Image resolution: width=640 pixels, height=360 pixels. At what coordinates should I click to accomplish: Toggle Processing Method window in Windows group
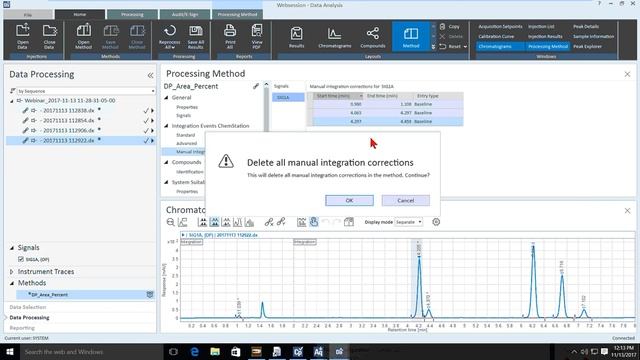pyautogui.click(x=548, y=47)
